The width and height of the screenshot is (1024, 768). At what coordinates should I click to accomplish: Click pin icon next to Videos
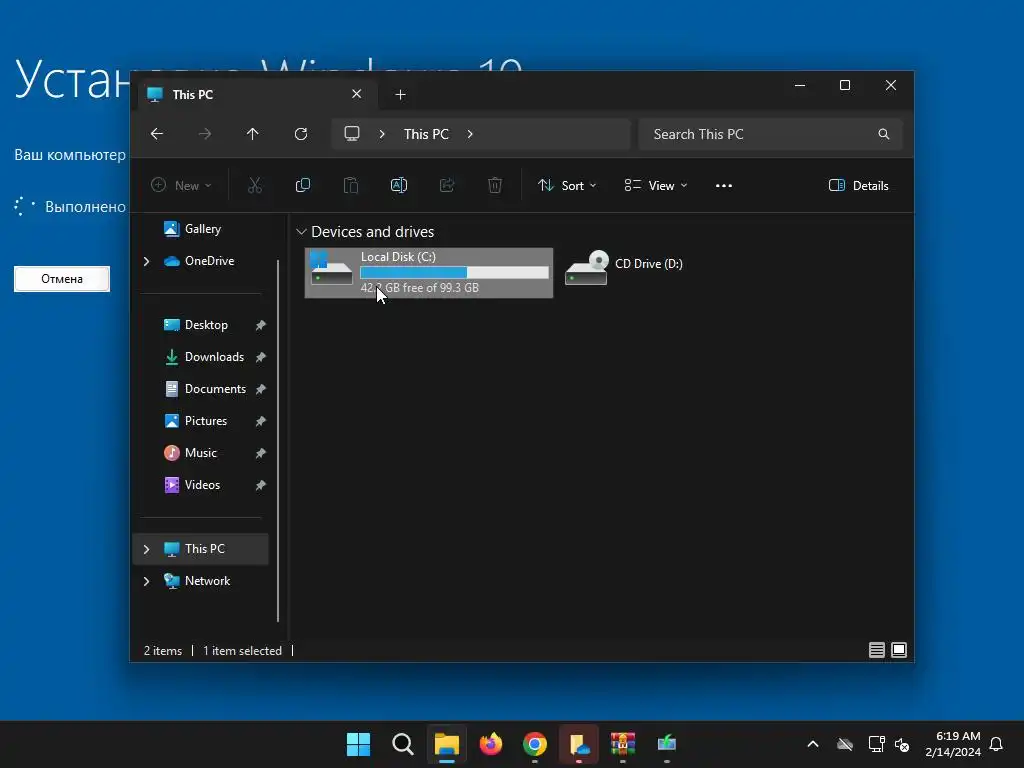[x=261, y=485]
